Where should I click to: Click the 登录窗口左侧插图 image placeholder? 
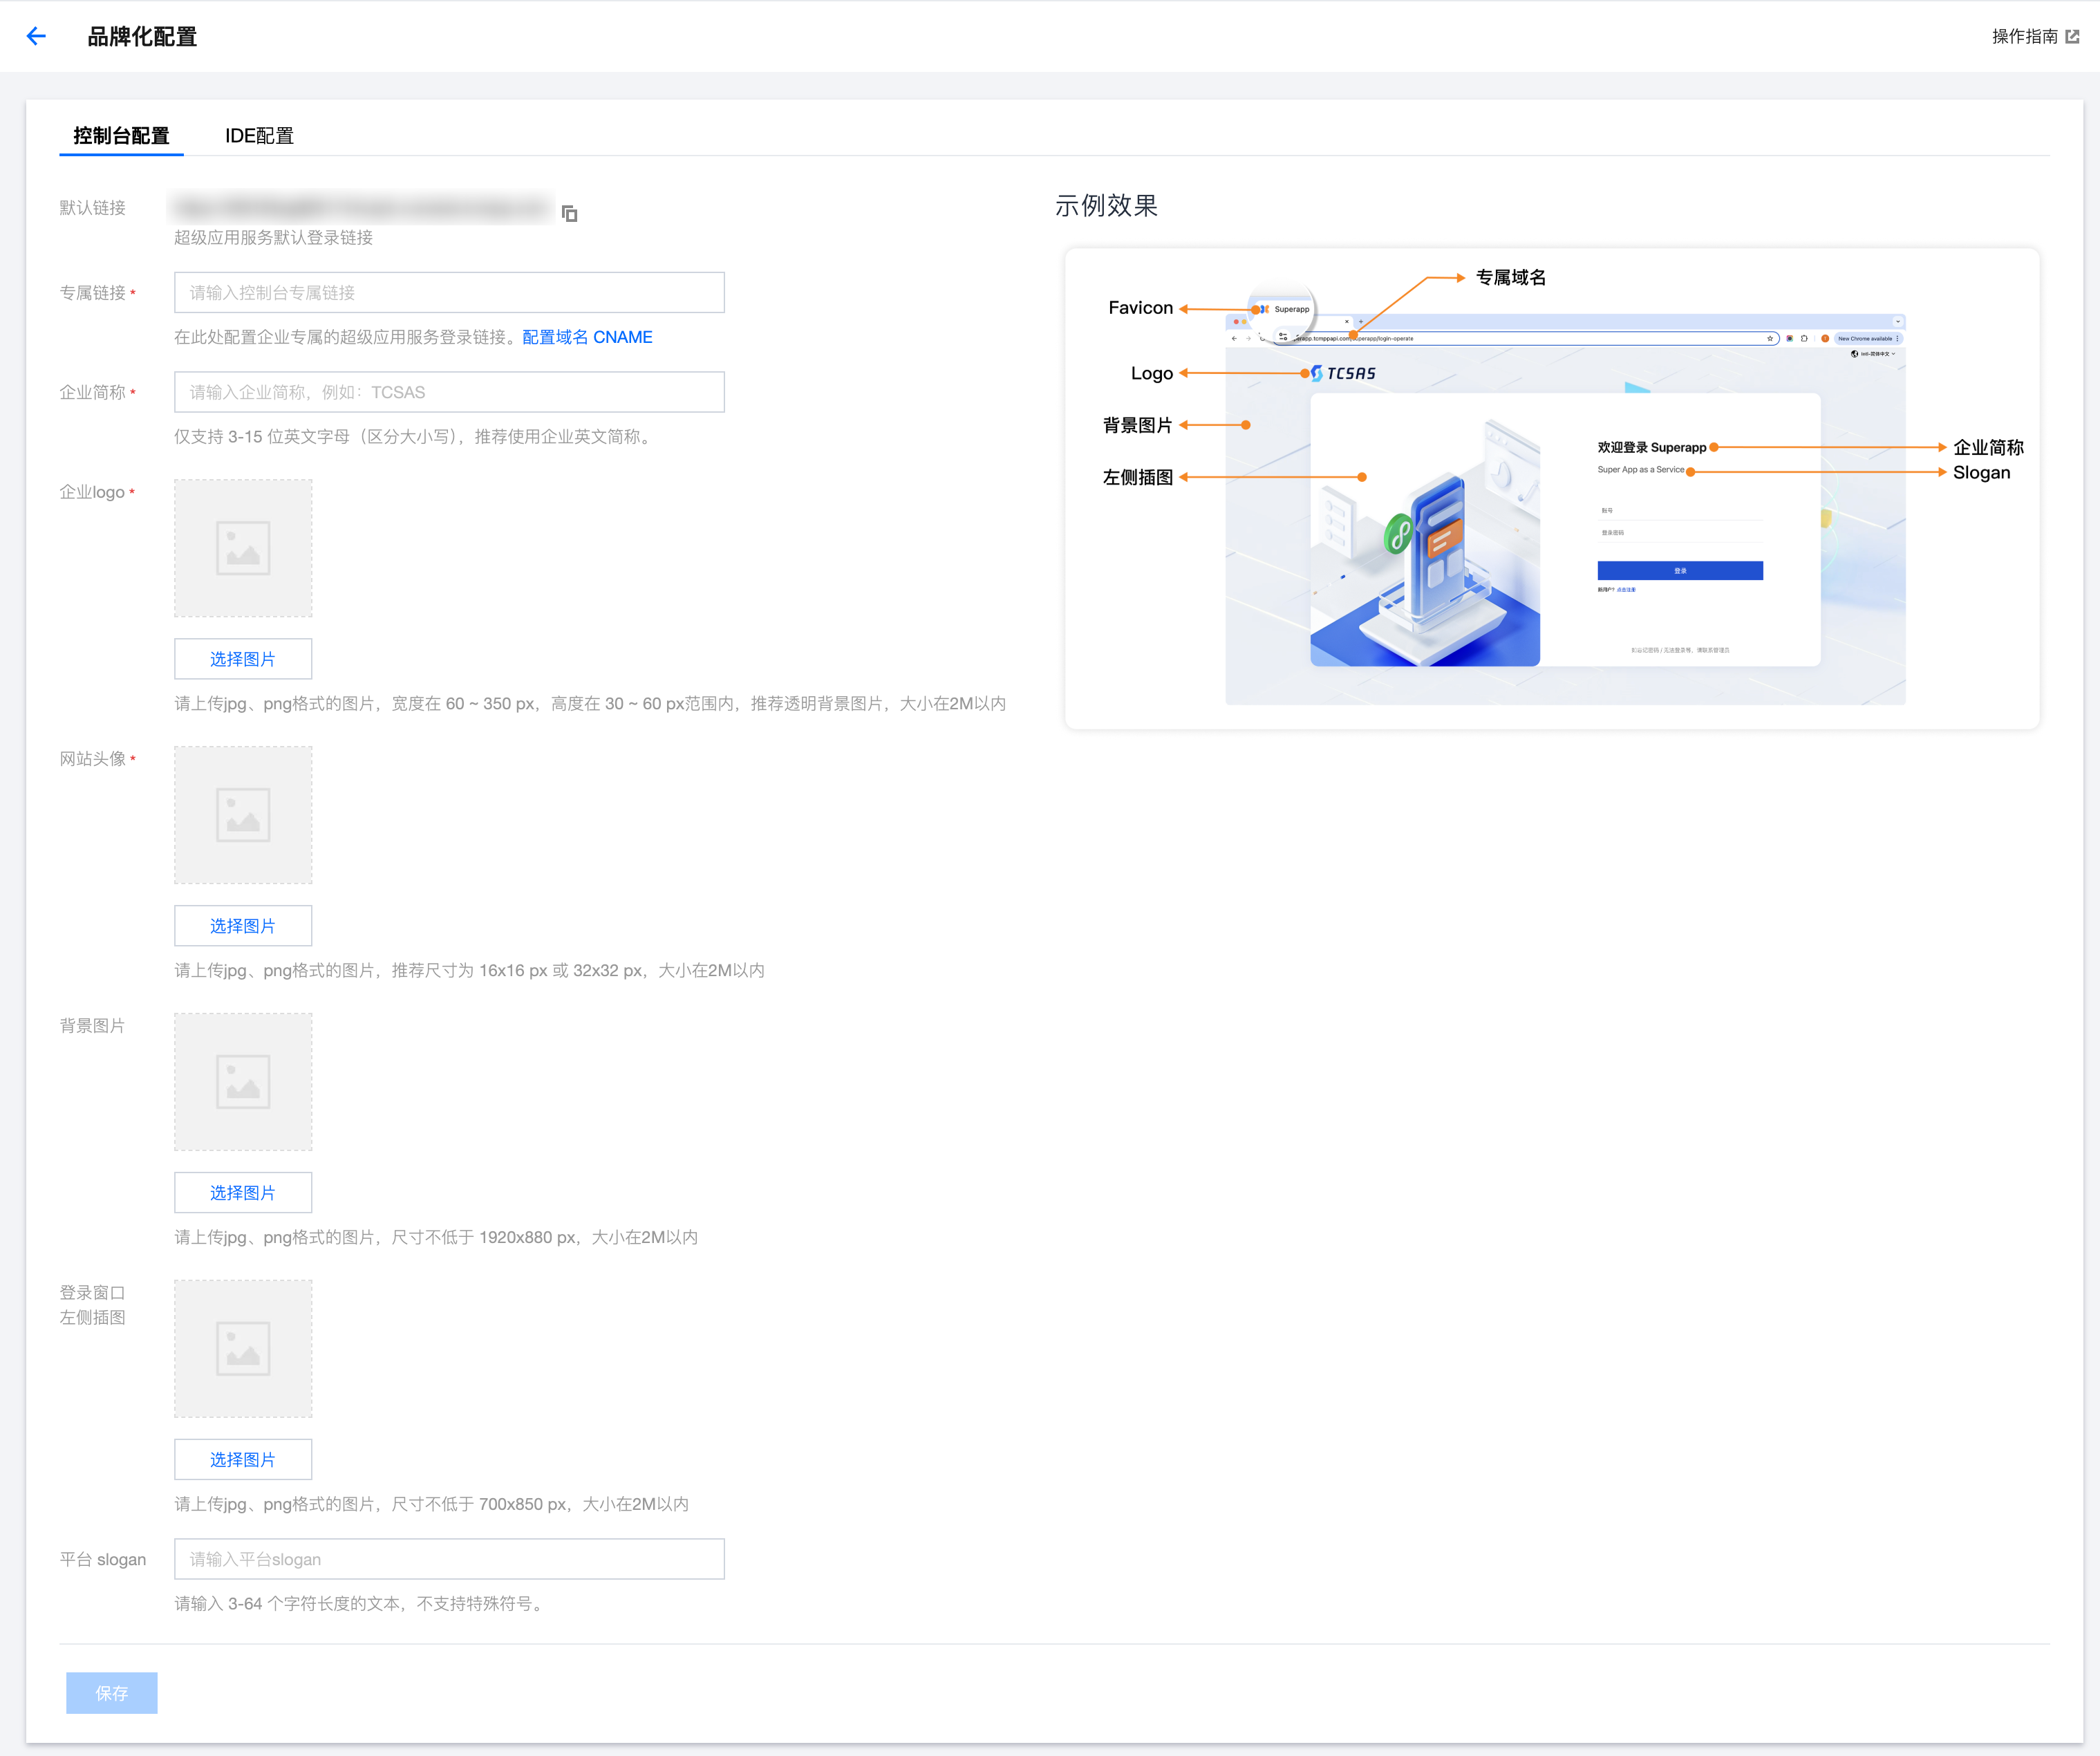pyautogui.click(x=243, y=1348)
